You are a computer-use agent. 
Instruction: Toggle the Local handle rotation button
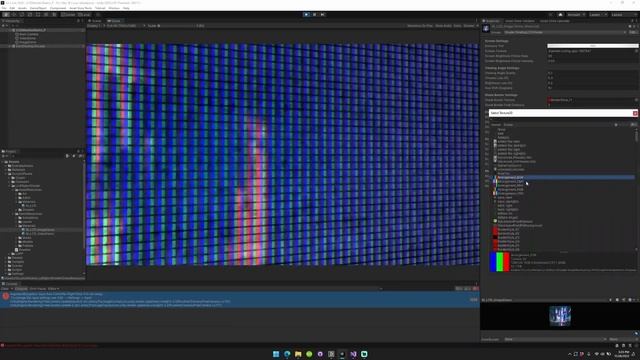84,14
